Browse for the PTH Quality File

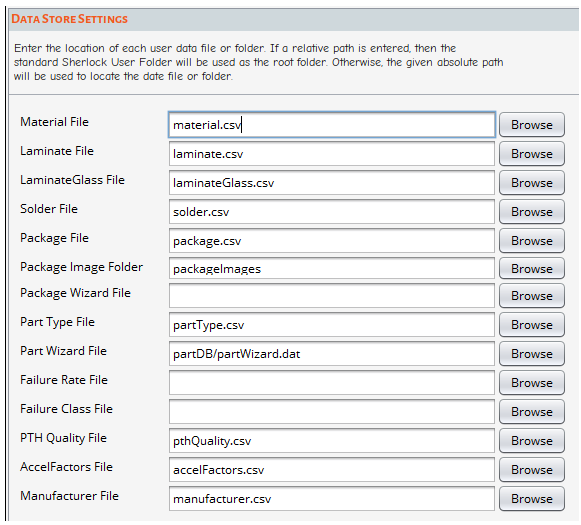[x=532, y=441]
